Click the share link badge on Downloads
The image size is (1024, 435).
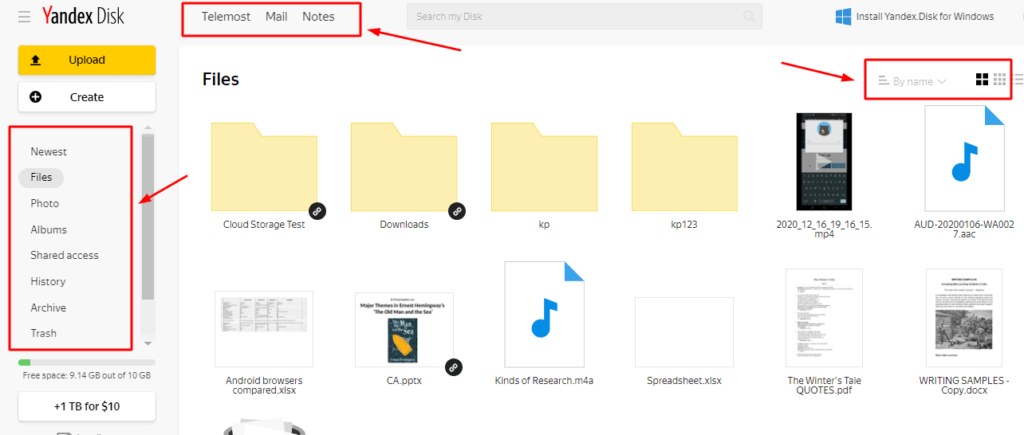[x=457, y=211]
